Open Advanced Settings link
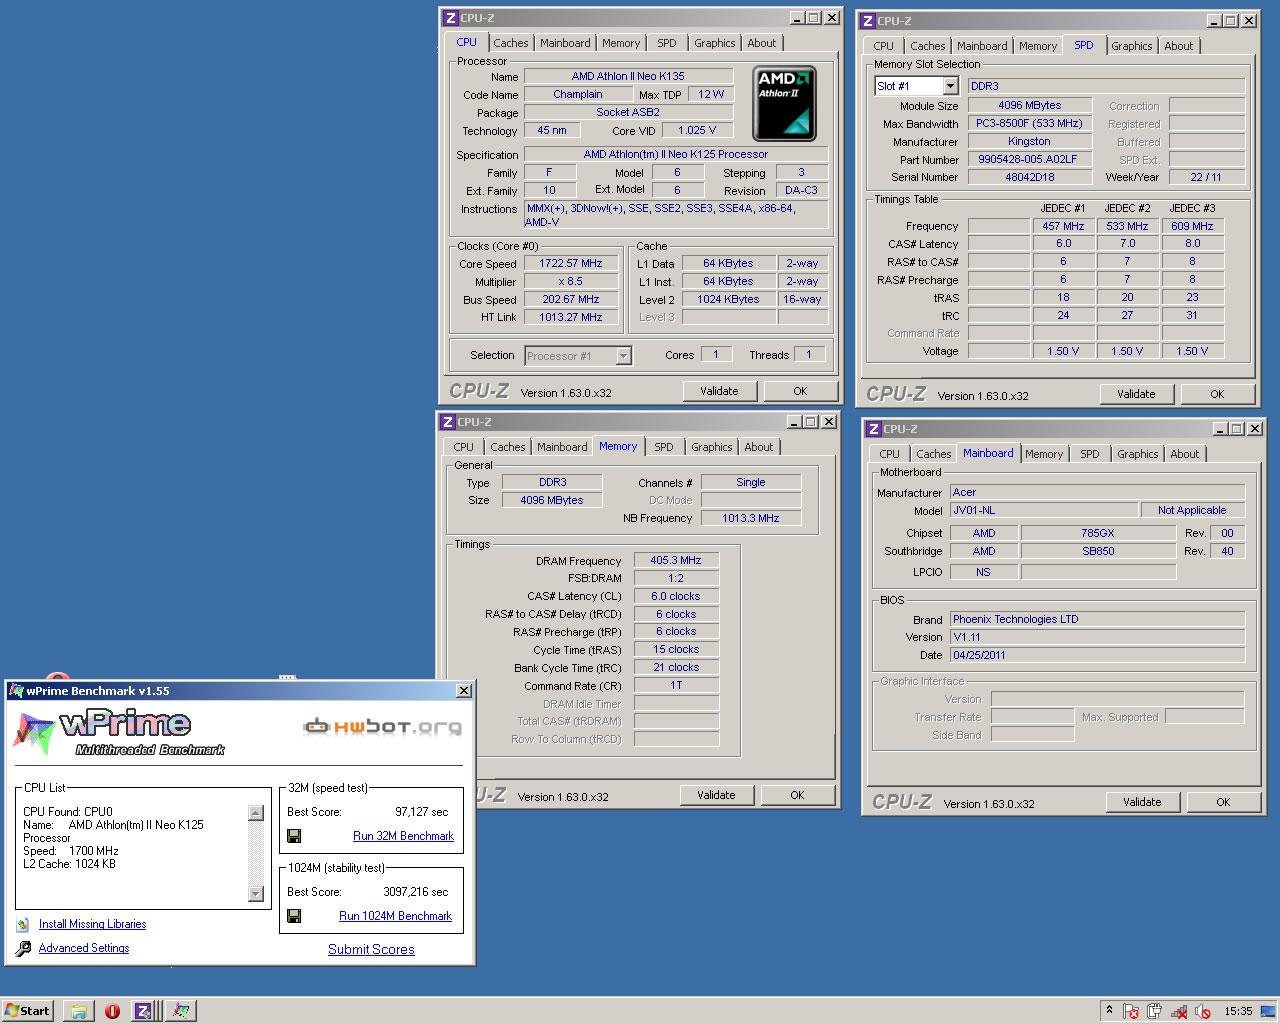This screenshot has height=1024, width=1280. (84, 948)
